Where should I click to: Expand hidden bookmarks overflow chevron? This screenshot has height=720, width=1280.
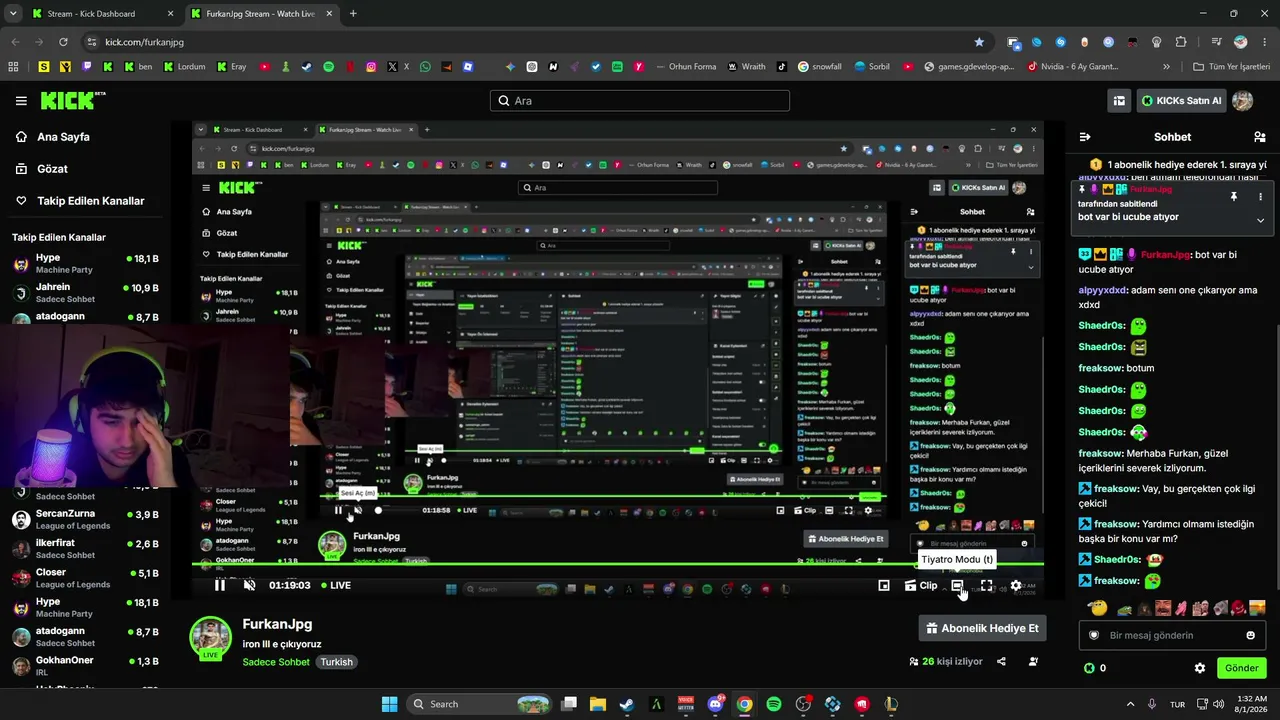(1166, 67)
